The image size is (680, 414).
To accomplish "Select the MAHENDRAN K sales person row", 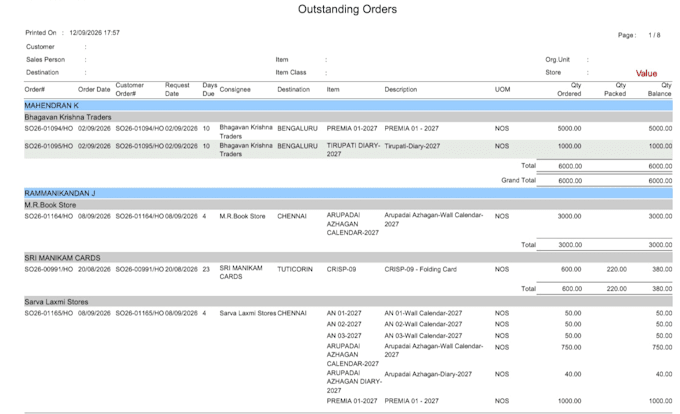I will [348, 105].
